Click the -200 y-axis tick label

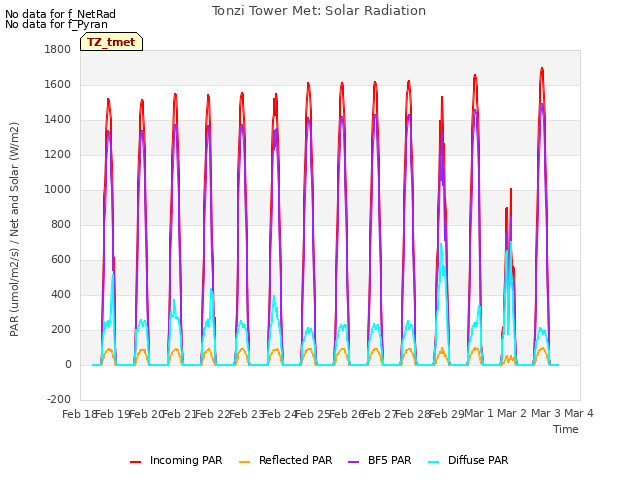tap(59, 400)
